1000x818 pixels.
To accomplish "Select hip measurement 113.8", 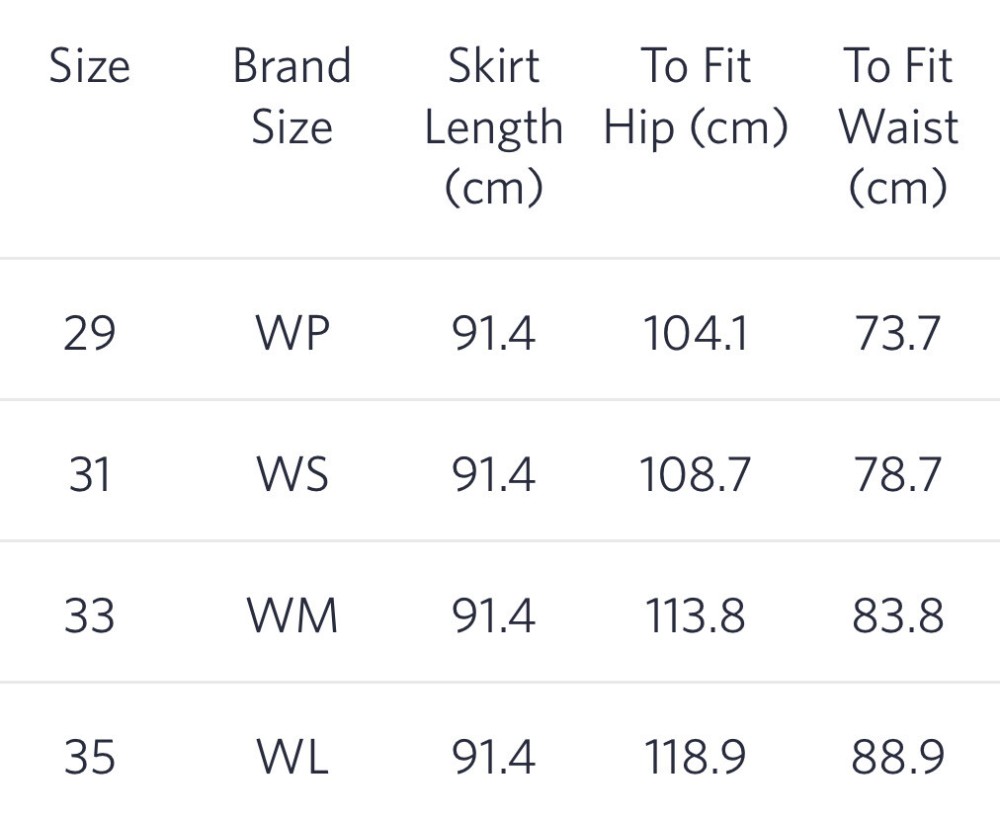I will click(x=695, y=616).
